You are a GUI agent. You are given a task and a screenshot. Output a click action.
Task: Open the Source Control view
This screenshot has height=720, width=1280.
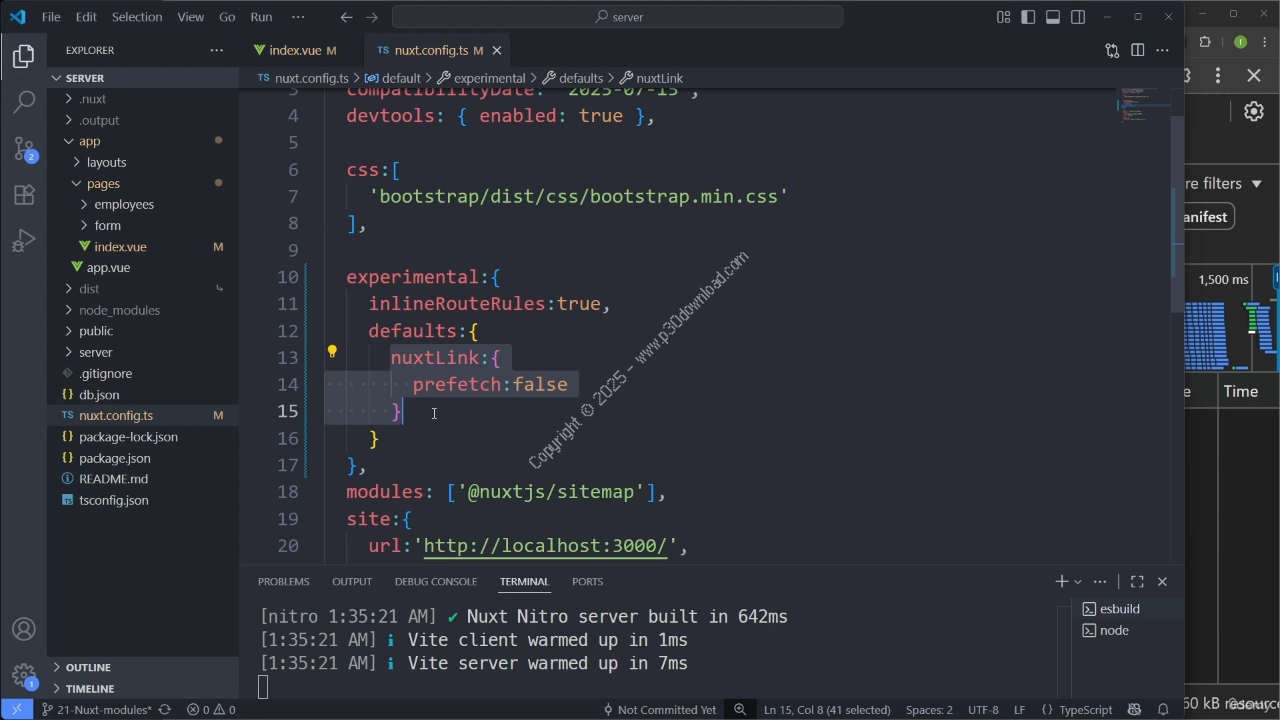[x=24, y=148]
